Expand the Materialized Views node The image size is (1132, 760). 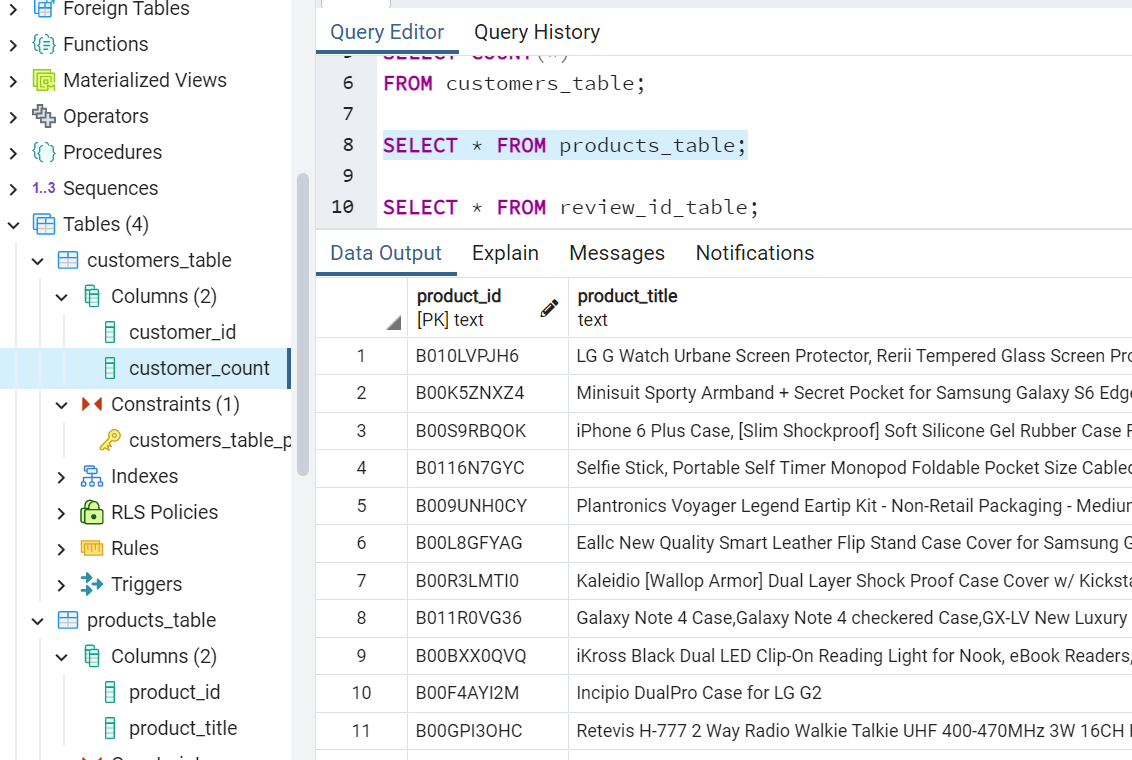(x=13, y=81)
